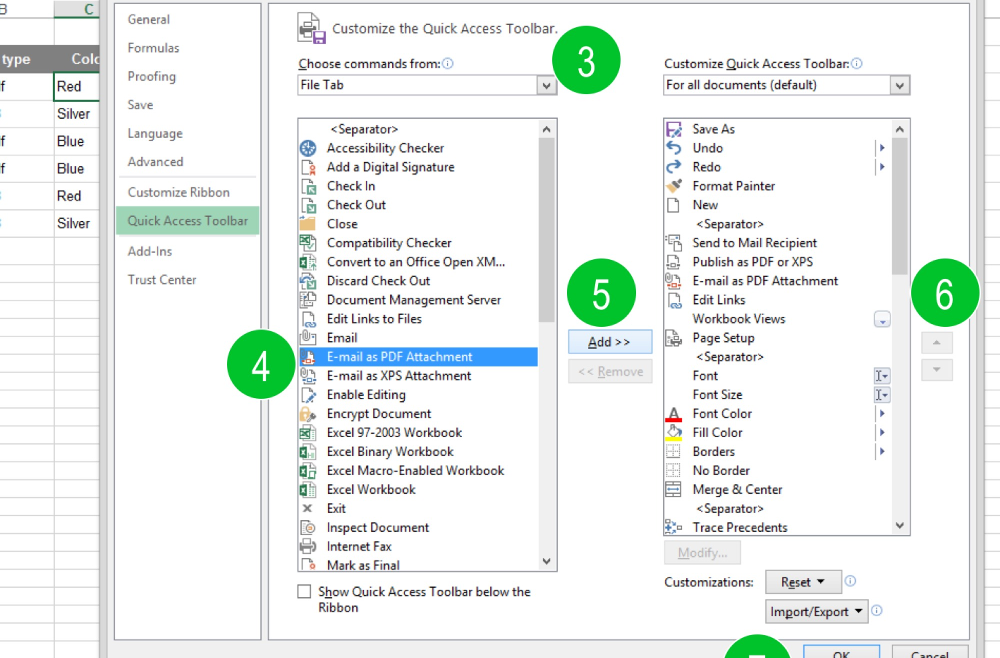
Task: Expand the Font Color submenu arrow
Action: pos(882,414)
